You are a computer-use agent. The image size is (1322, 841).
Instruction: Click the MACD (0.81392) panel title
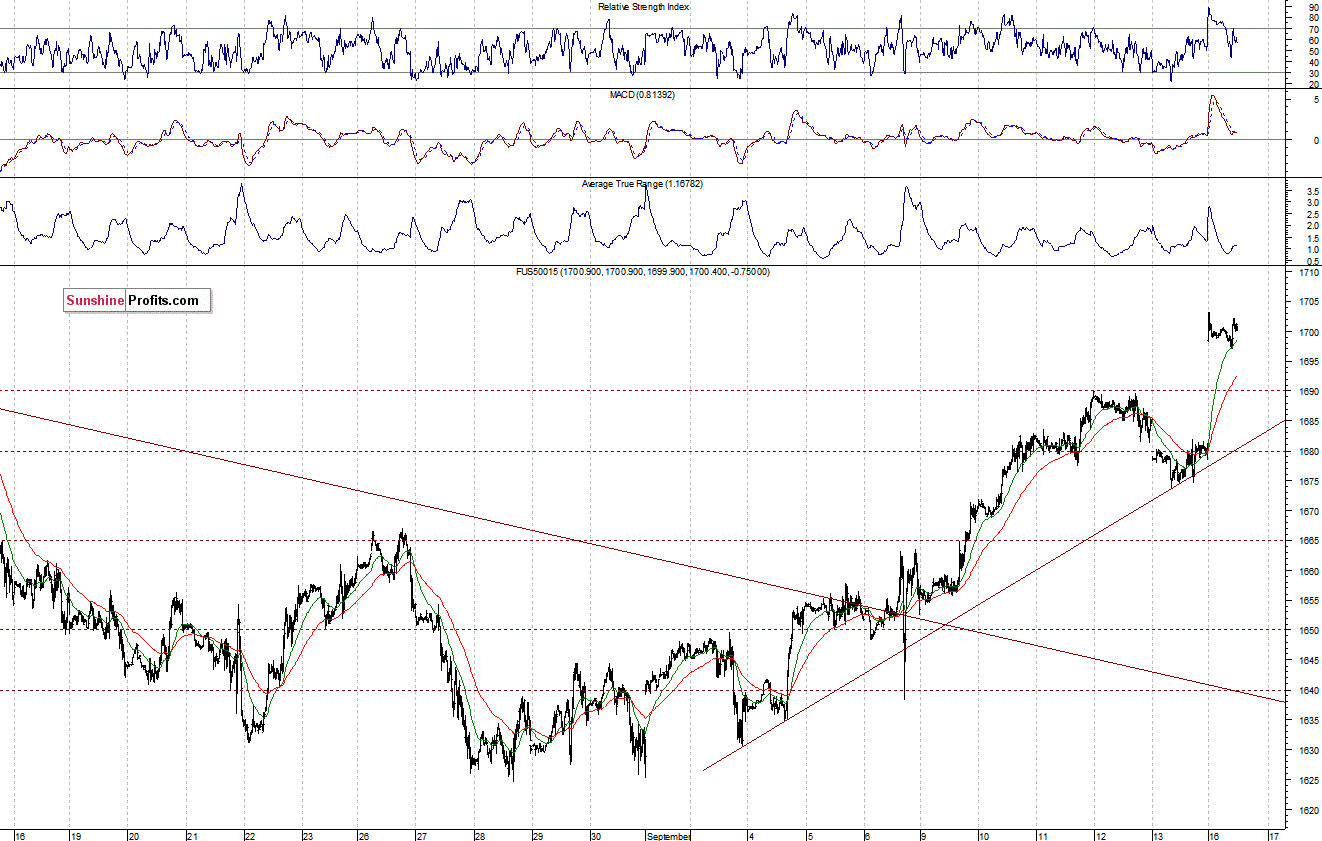pos(644,94)
